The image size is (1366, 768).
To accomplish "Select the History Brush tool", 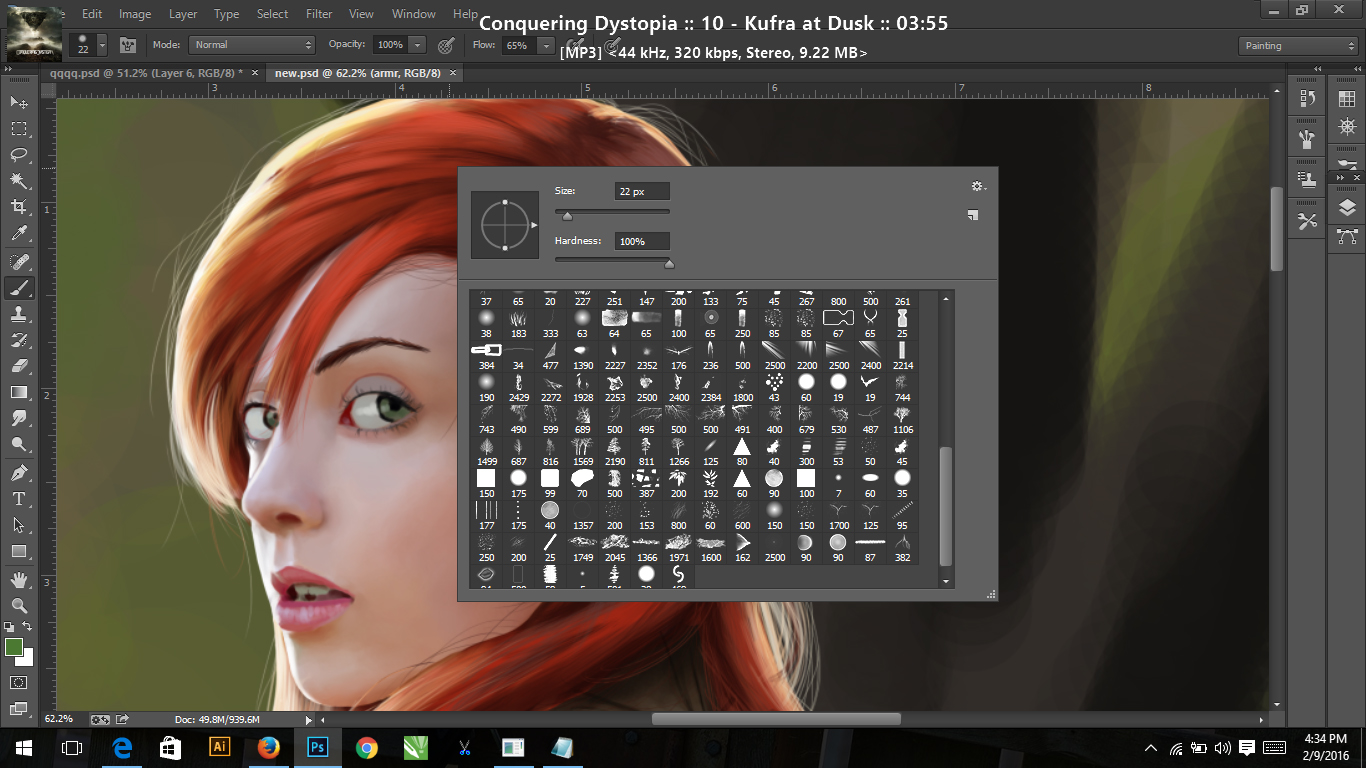I will [19, 340].
